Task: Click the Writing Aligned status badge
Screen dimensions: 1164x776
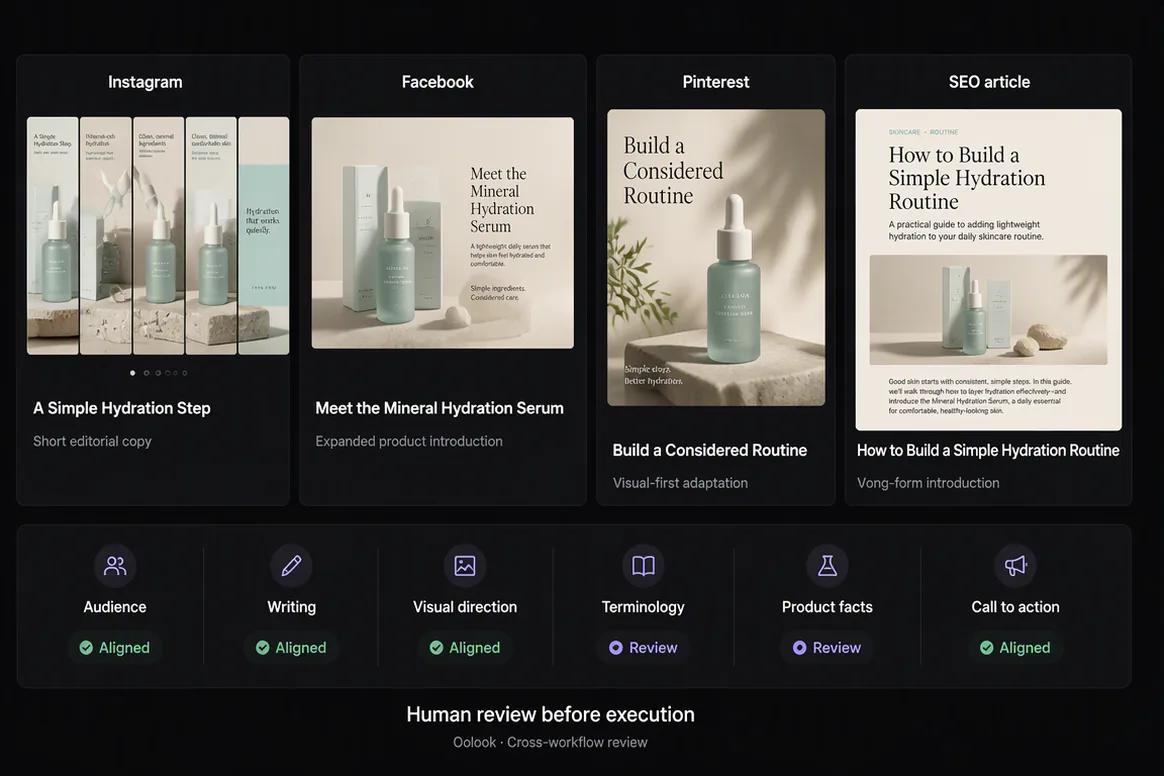Action: [291, 648]
